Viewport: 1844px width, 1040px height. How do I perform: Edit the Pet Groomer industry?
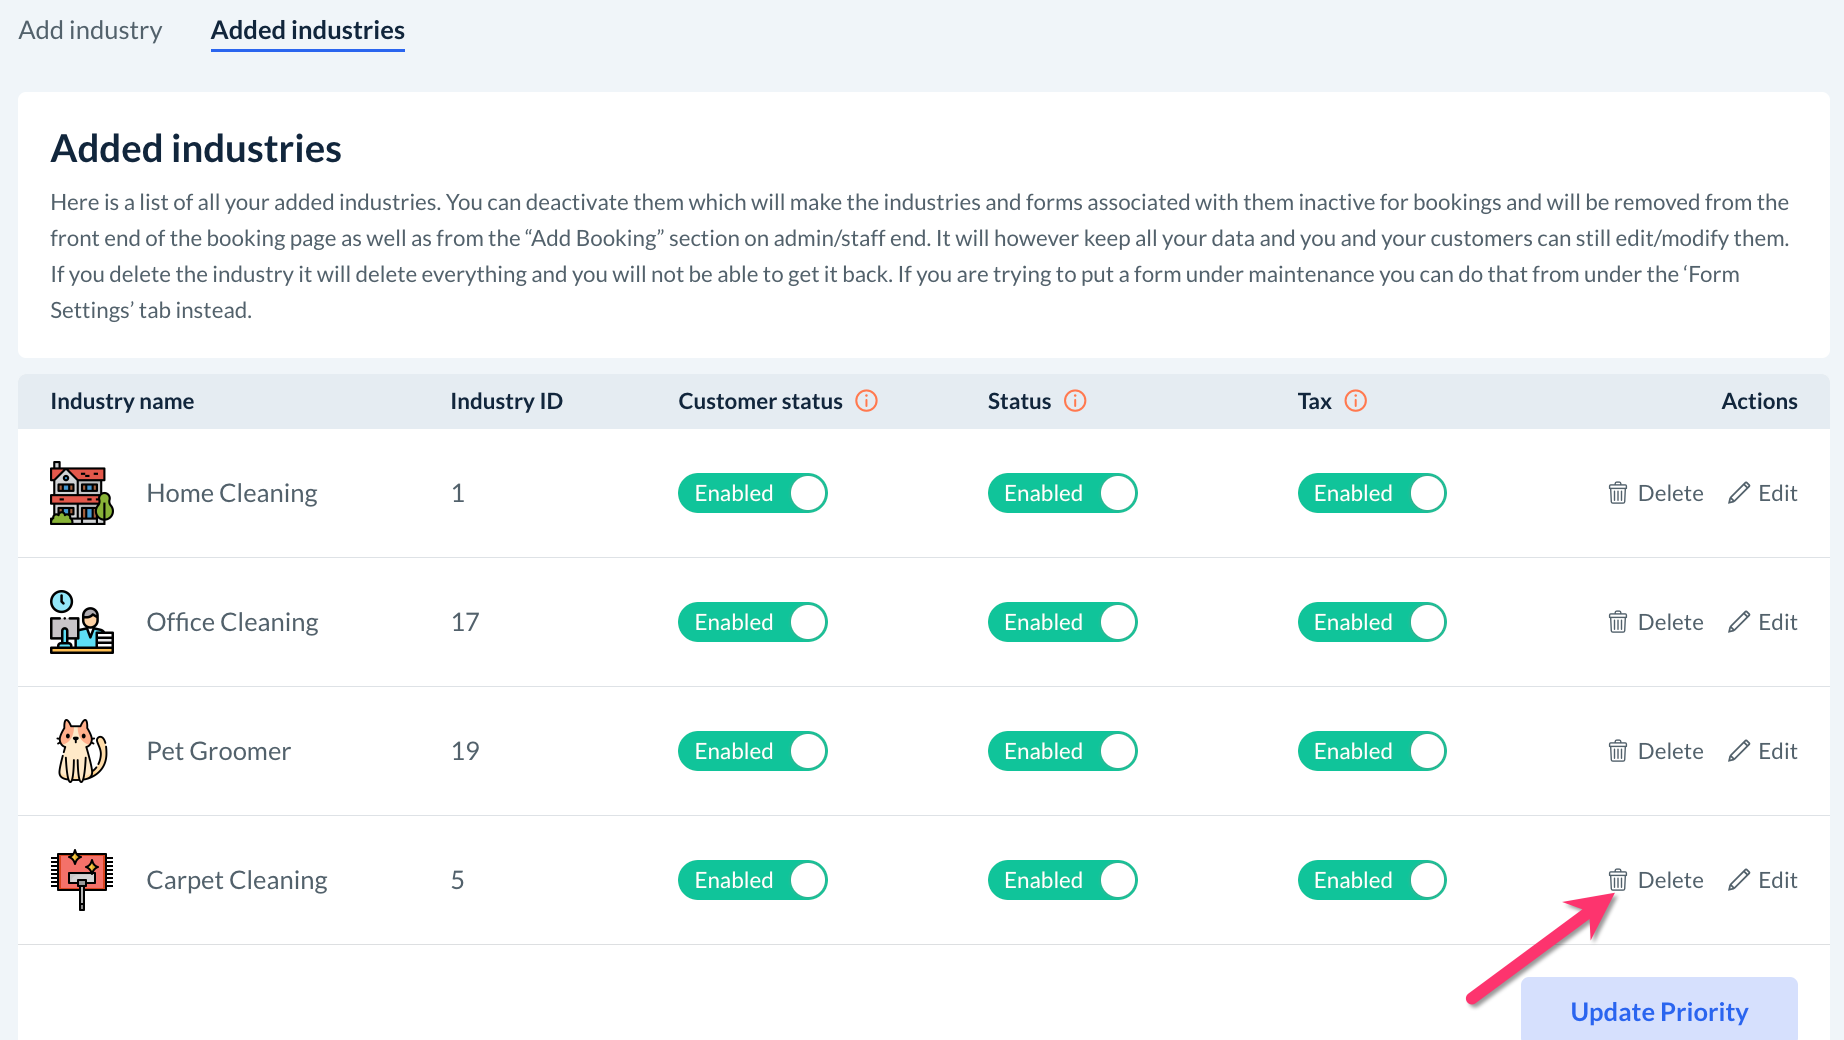click(x=1763, y=751)
